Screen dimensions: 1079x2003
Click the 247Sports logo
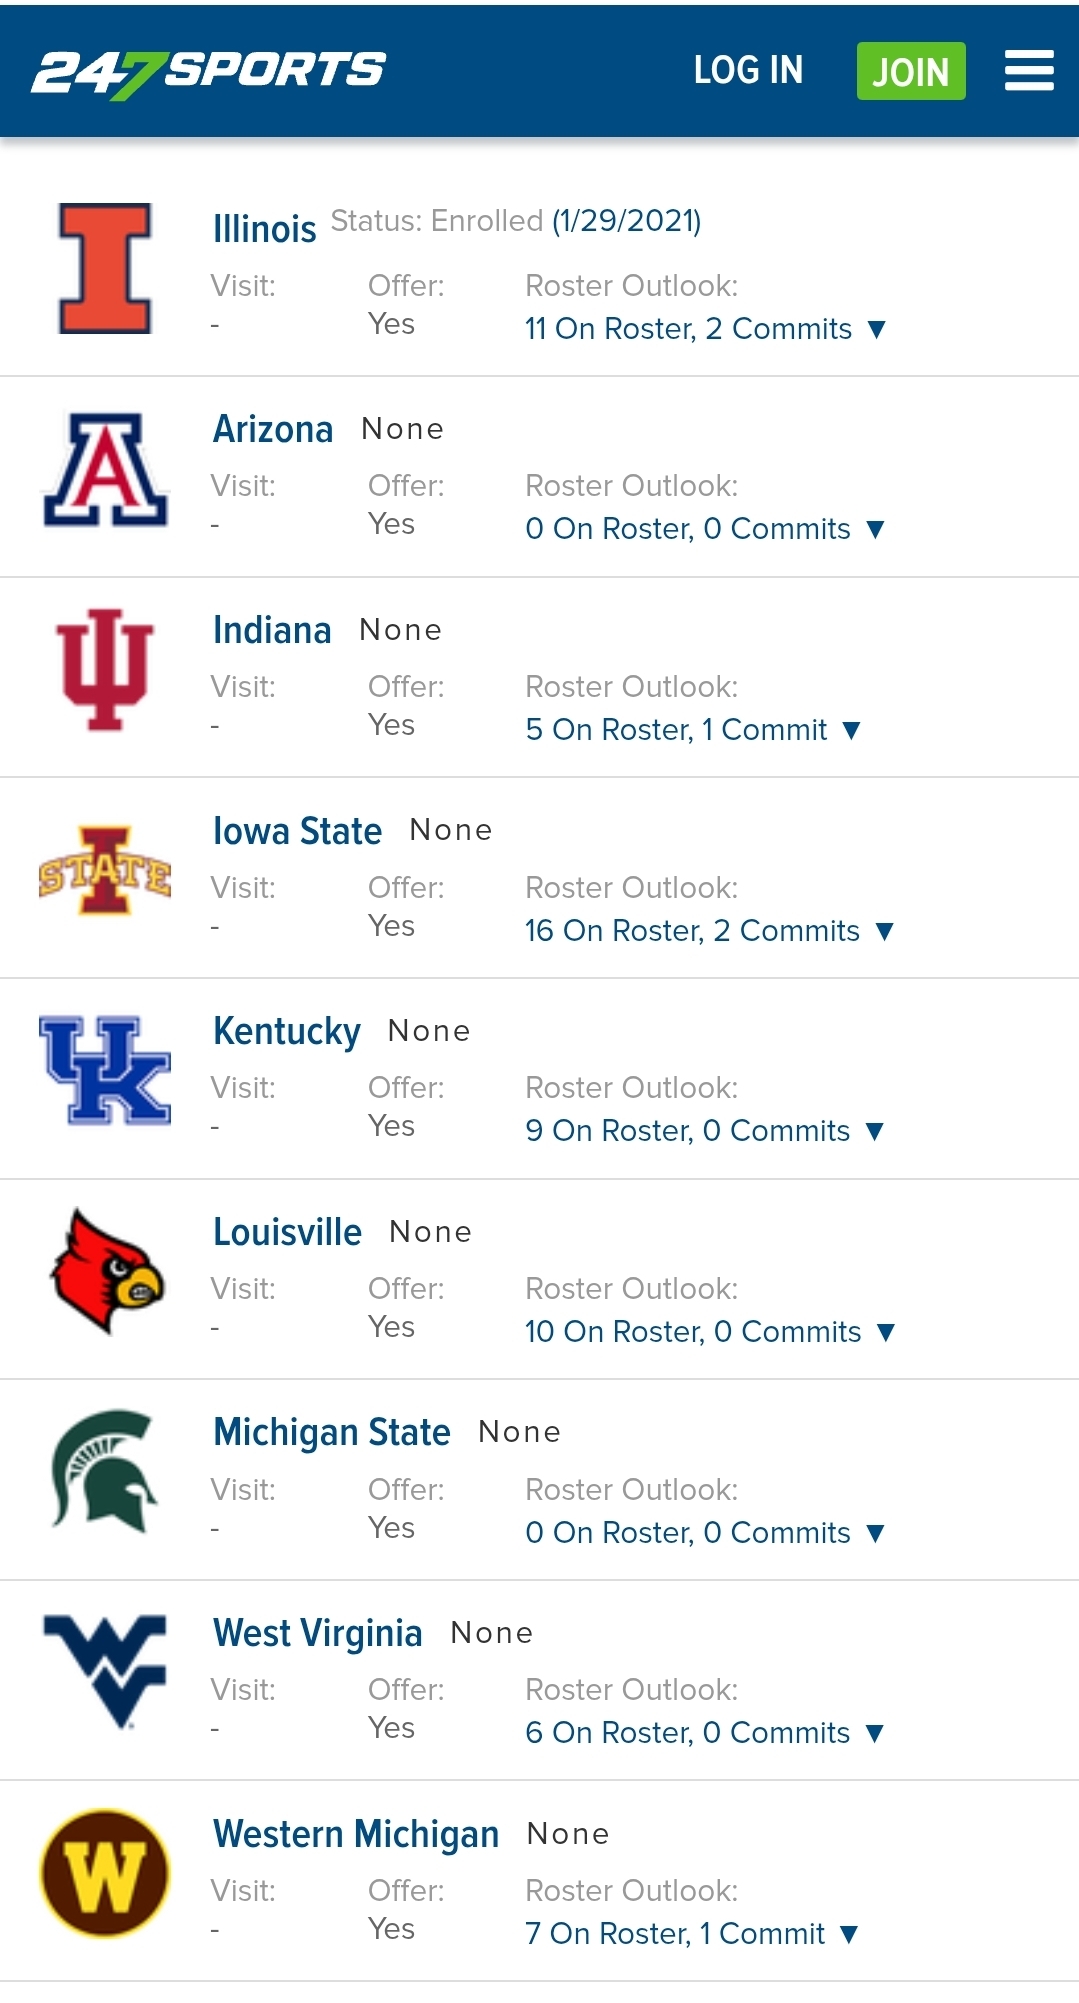(208, 73)
